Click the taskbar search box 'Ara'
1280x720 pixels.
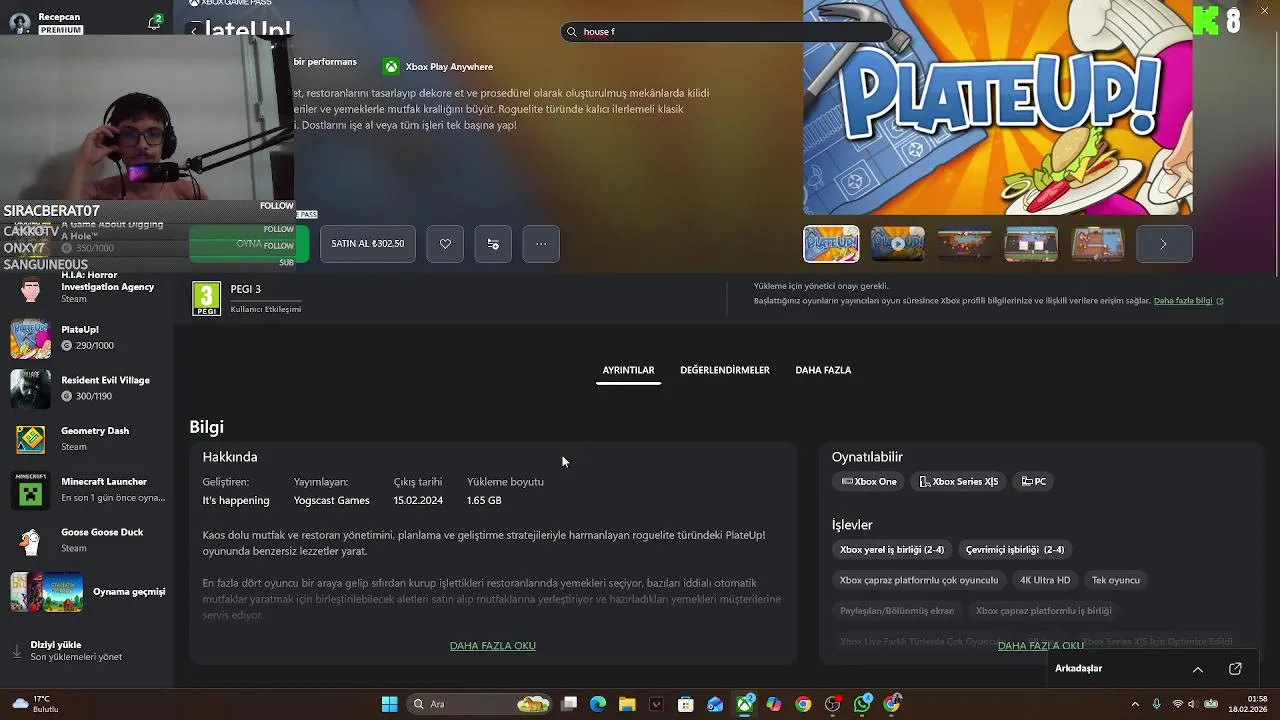click(x=480, y=704)
